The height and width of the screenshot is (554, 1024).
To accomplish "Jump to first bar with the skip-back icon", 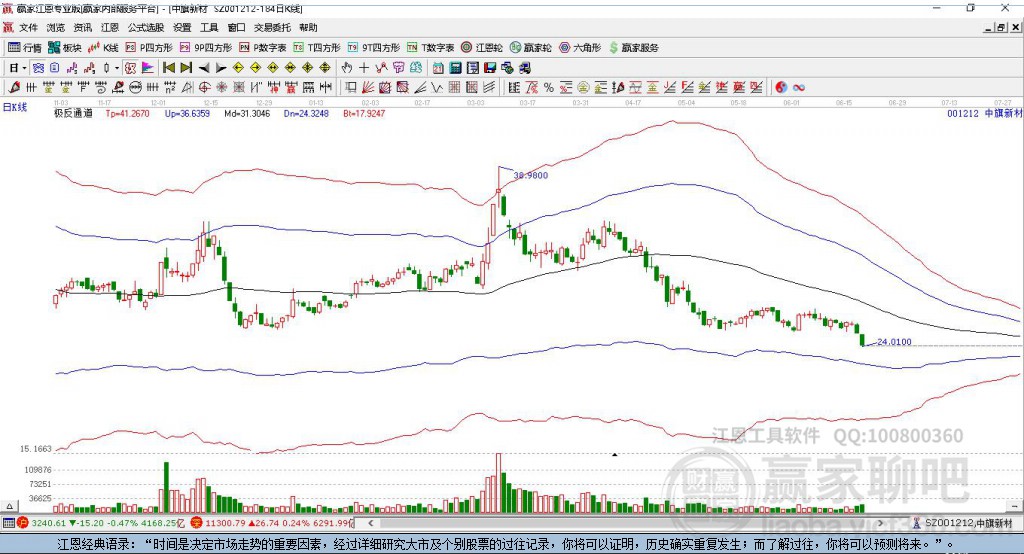I will tap(169, 68).
